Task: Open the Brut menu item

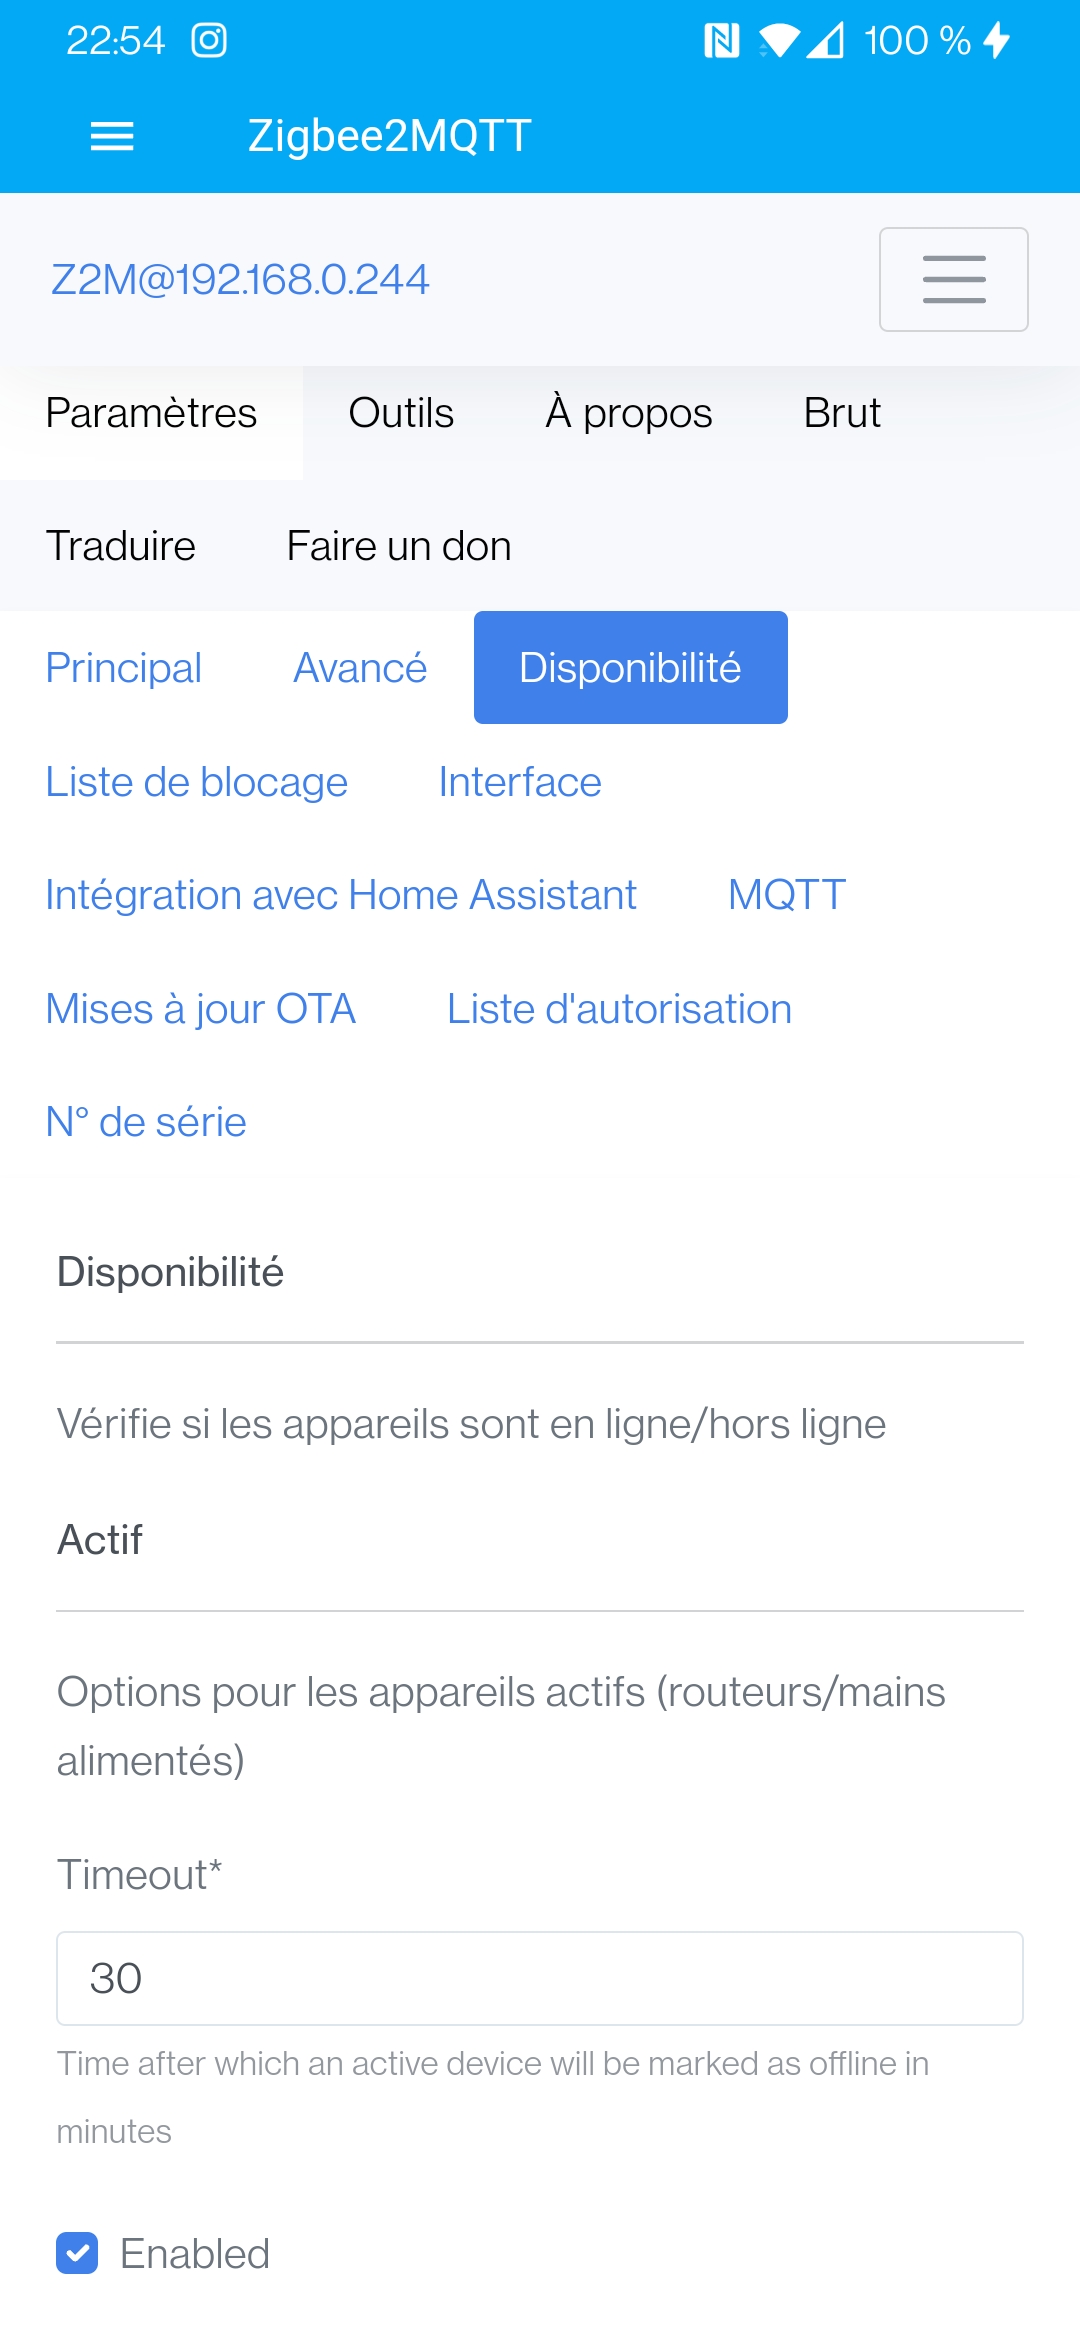Action: pos(842,413)
